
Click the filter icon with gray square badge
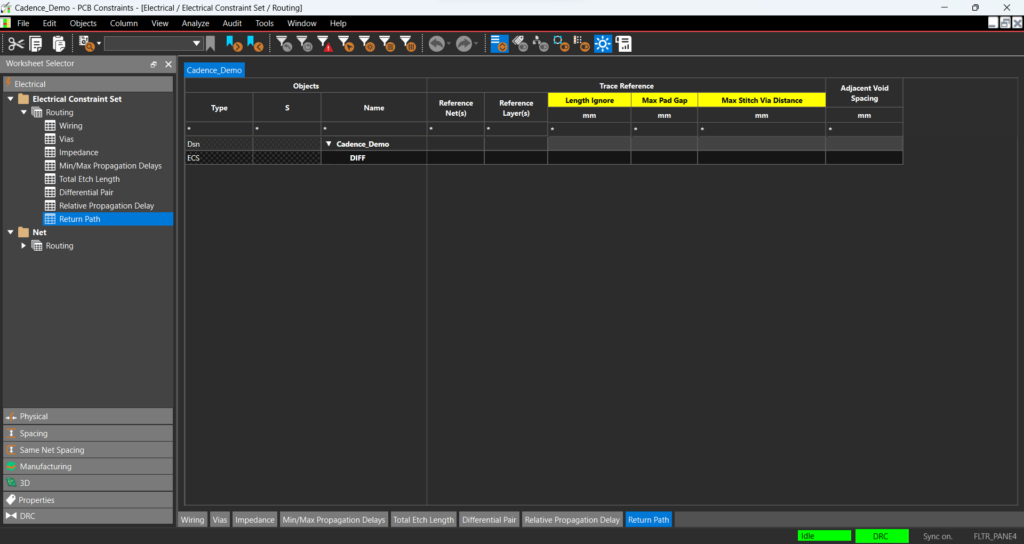pos(304,44)
